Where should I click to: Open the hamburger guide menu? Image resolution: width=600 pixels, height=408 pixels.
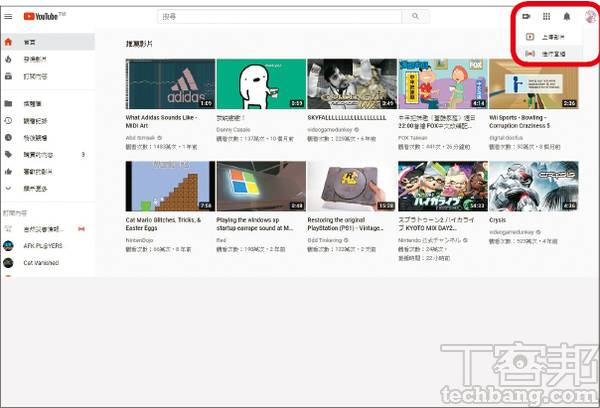8,17
